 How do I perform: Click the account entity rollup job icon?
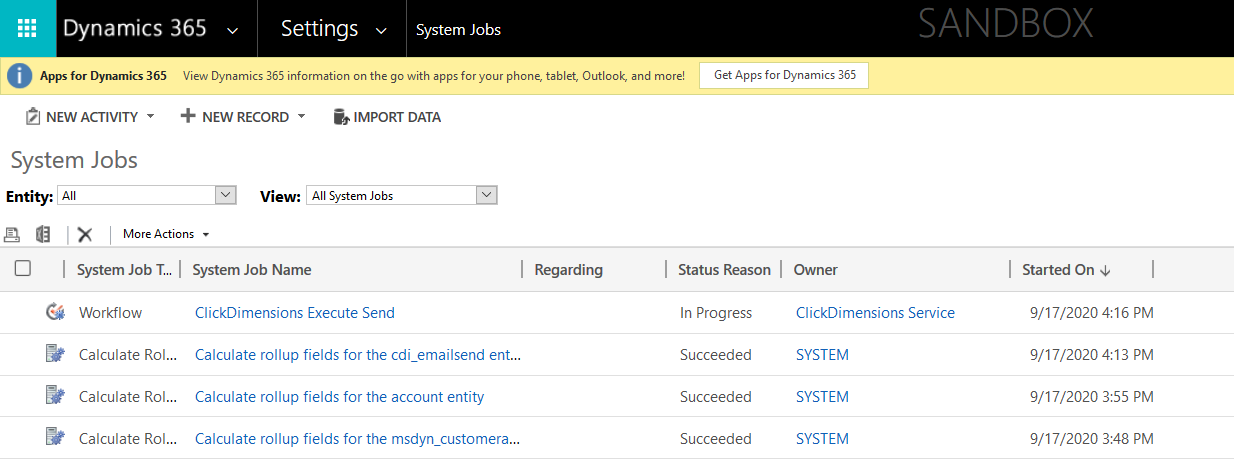click(55, 395)
